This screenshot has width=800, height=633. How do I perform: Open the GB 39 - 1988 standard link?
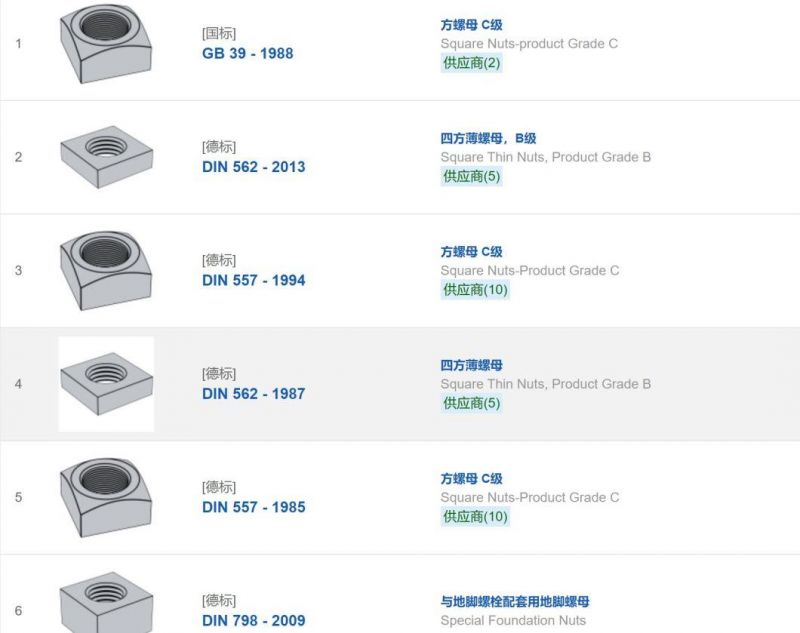[x=247, y=54]
